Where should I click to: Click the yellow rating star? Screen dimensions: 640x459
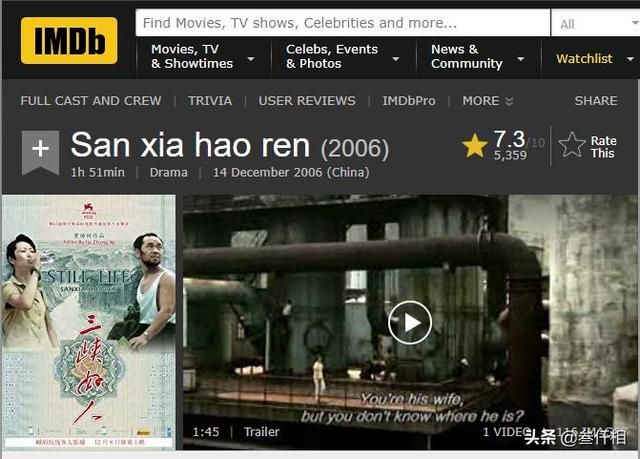click(475, 146)
